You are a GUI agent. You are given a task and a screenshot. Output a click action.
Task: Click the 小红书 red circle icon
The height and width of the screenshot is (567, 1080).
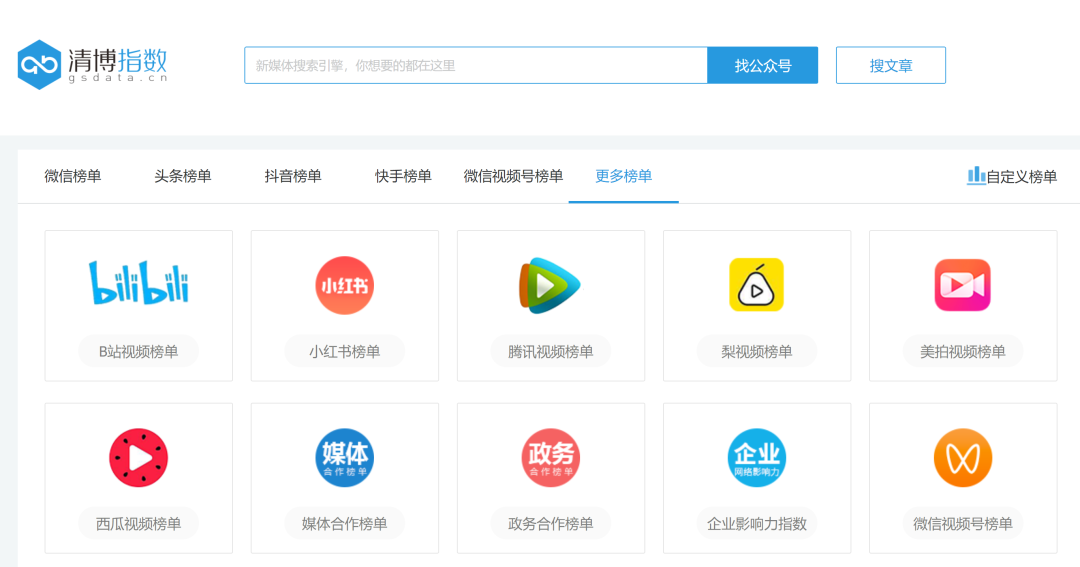[344, 285]
